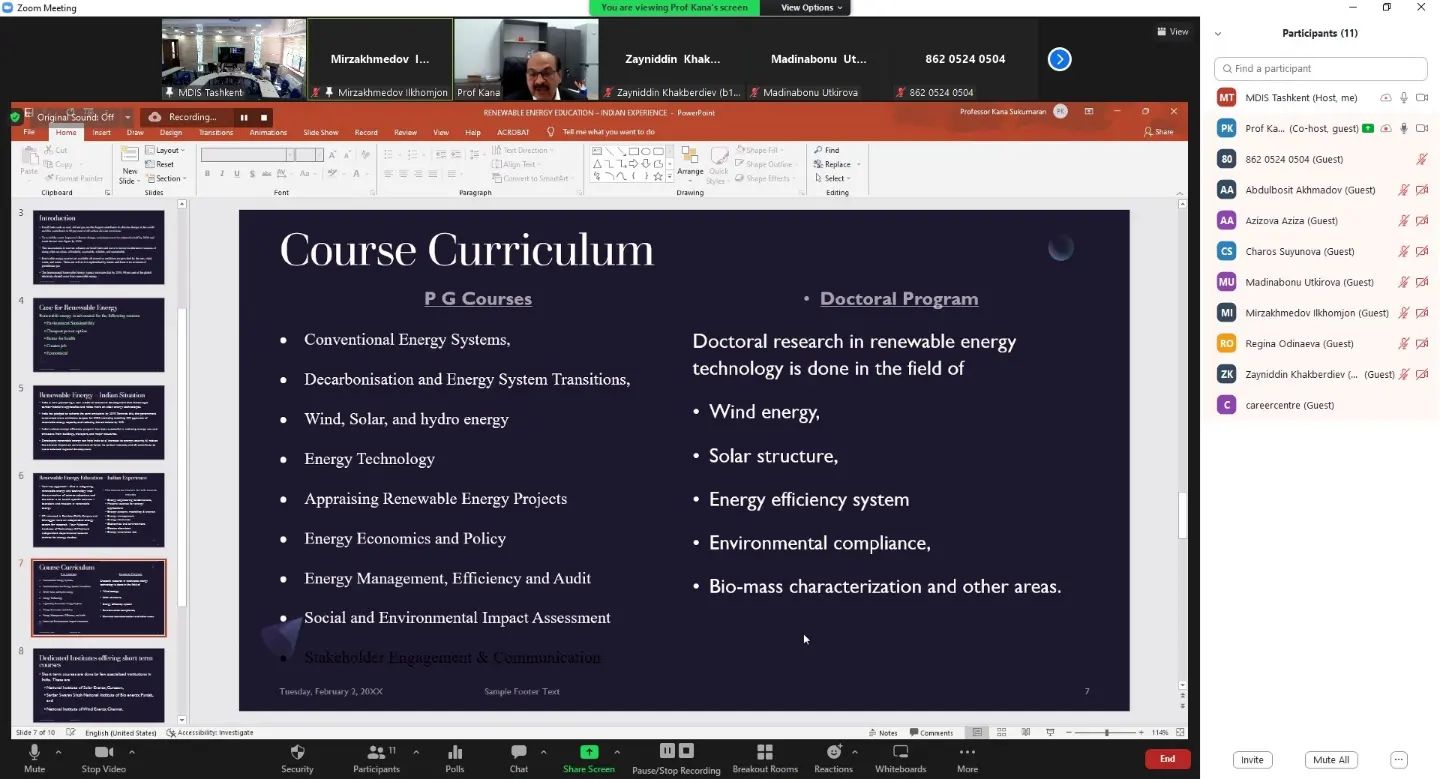Screen dimensions: 1440x779
Task: Click the Invite button
Action: (x=1252, y=760)
